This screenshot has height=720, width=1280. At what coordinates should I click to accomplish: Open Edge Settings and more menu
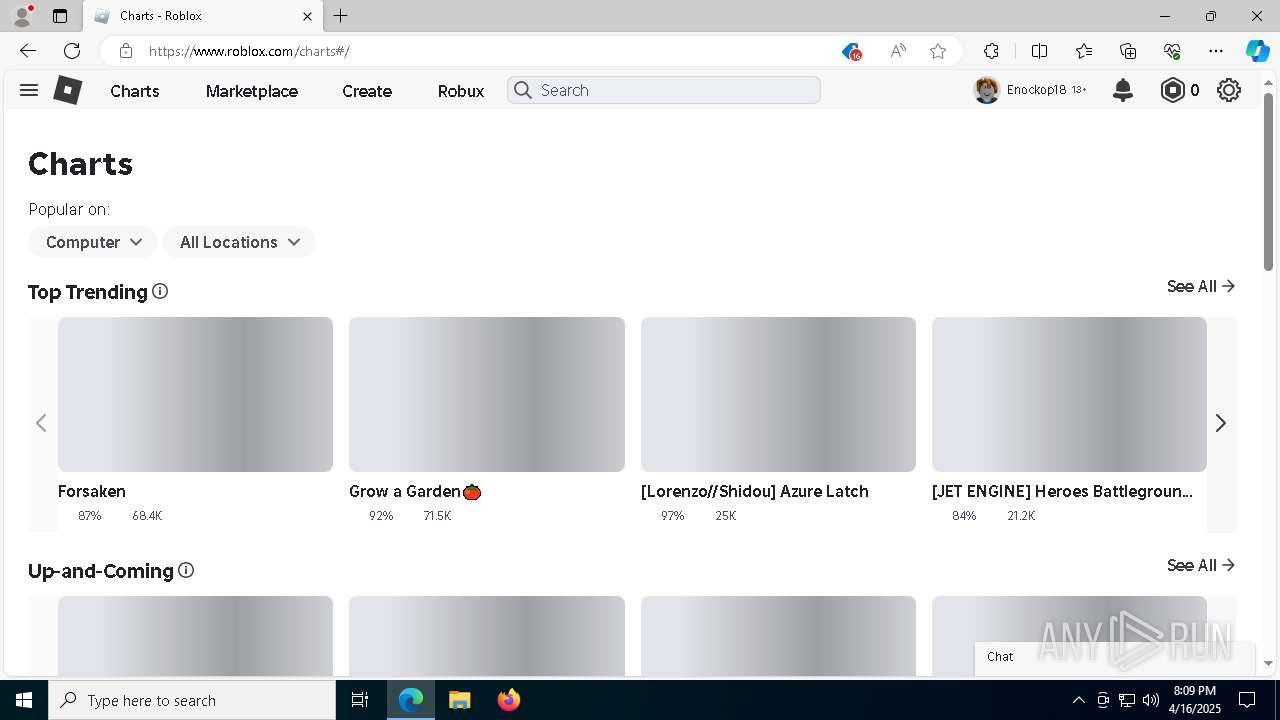coord(1216,51)
